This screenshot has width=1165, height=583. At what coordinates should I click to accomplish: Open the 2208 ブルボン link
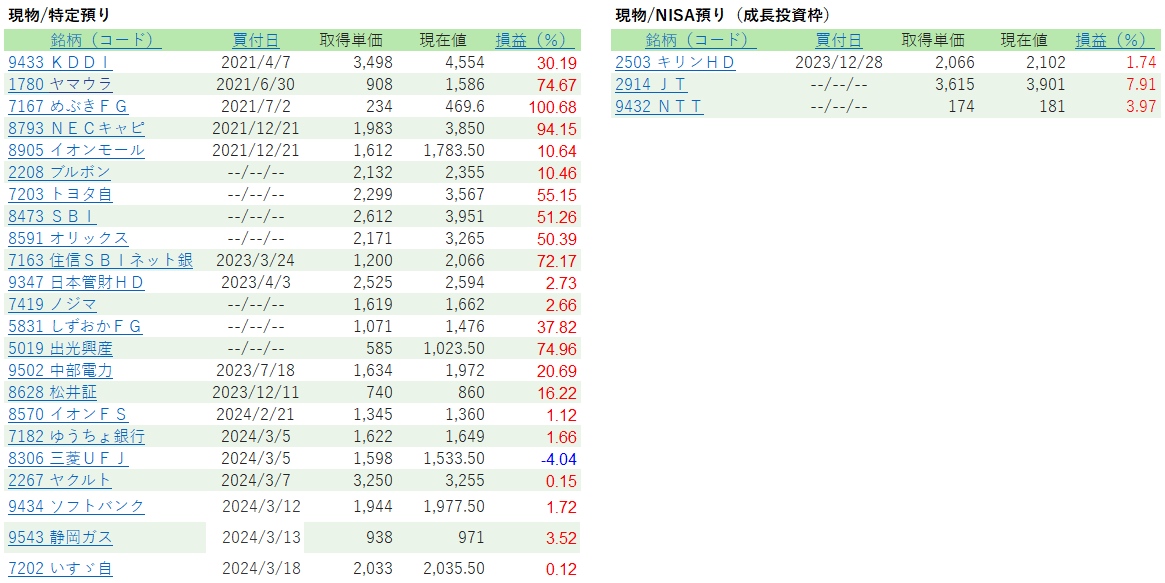click(59, 172)
